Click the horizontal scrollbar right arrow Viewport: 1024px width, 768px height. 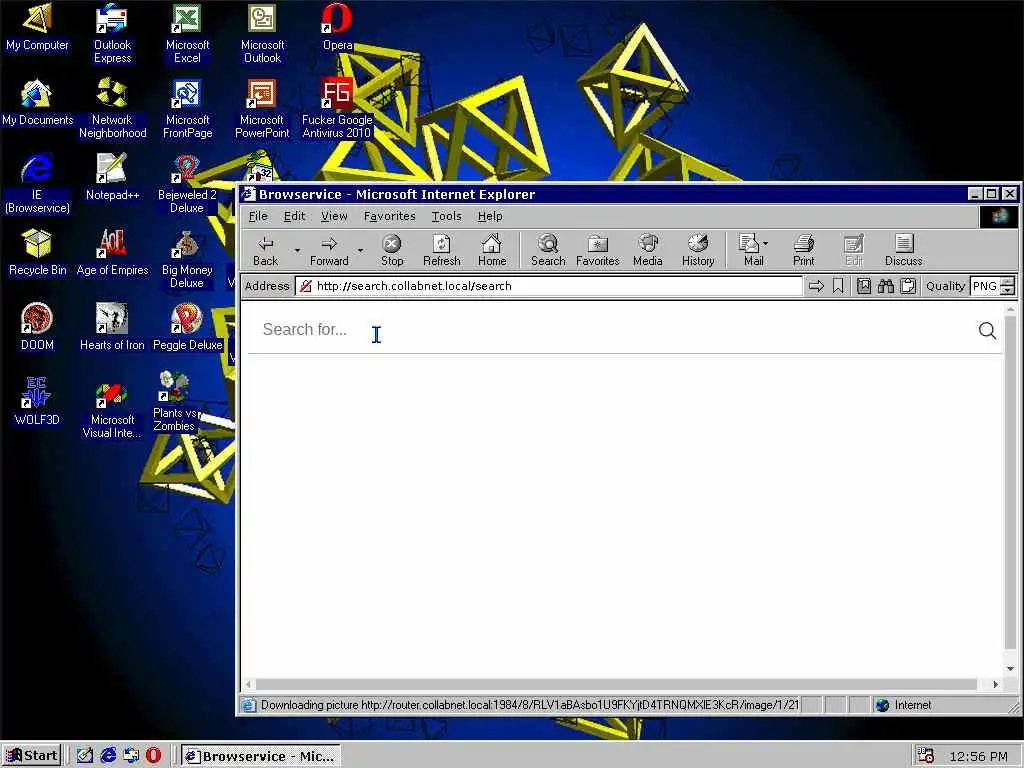(995, 684)
